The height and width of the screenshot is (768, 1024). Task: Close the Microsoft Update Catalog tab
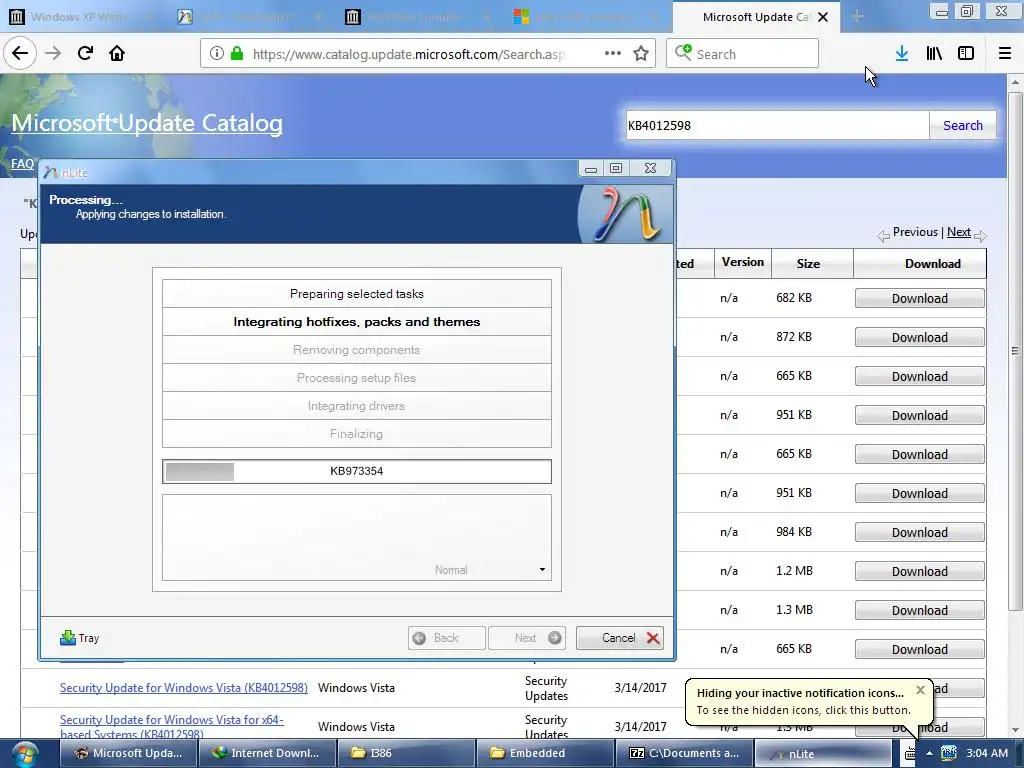[823, 17]
